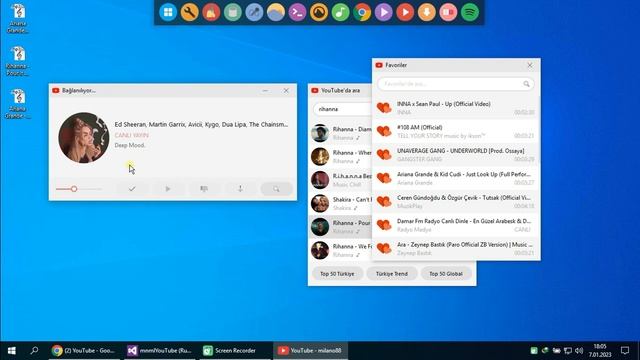Click the Favoriler search magnifier icon

(527, 84)
